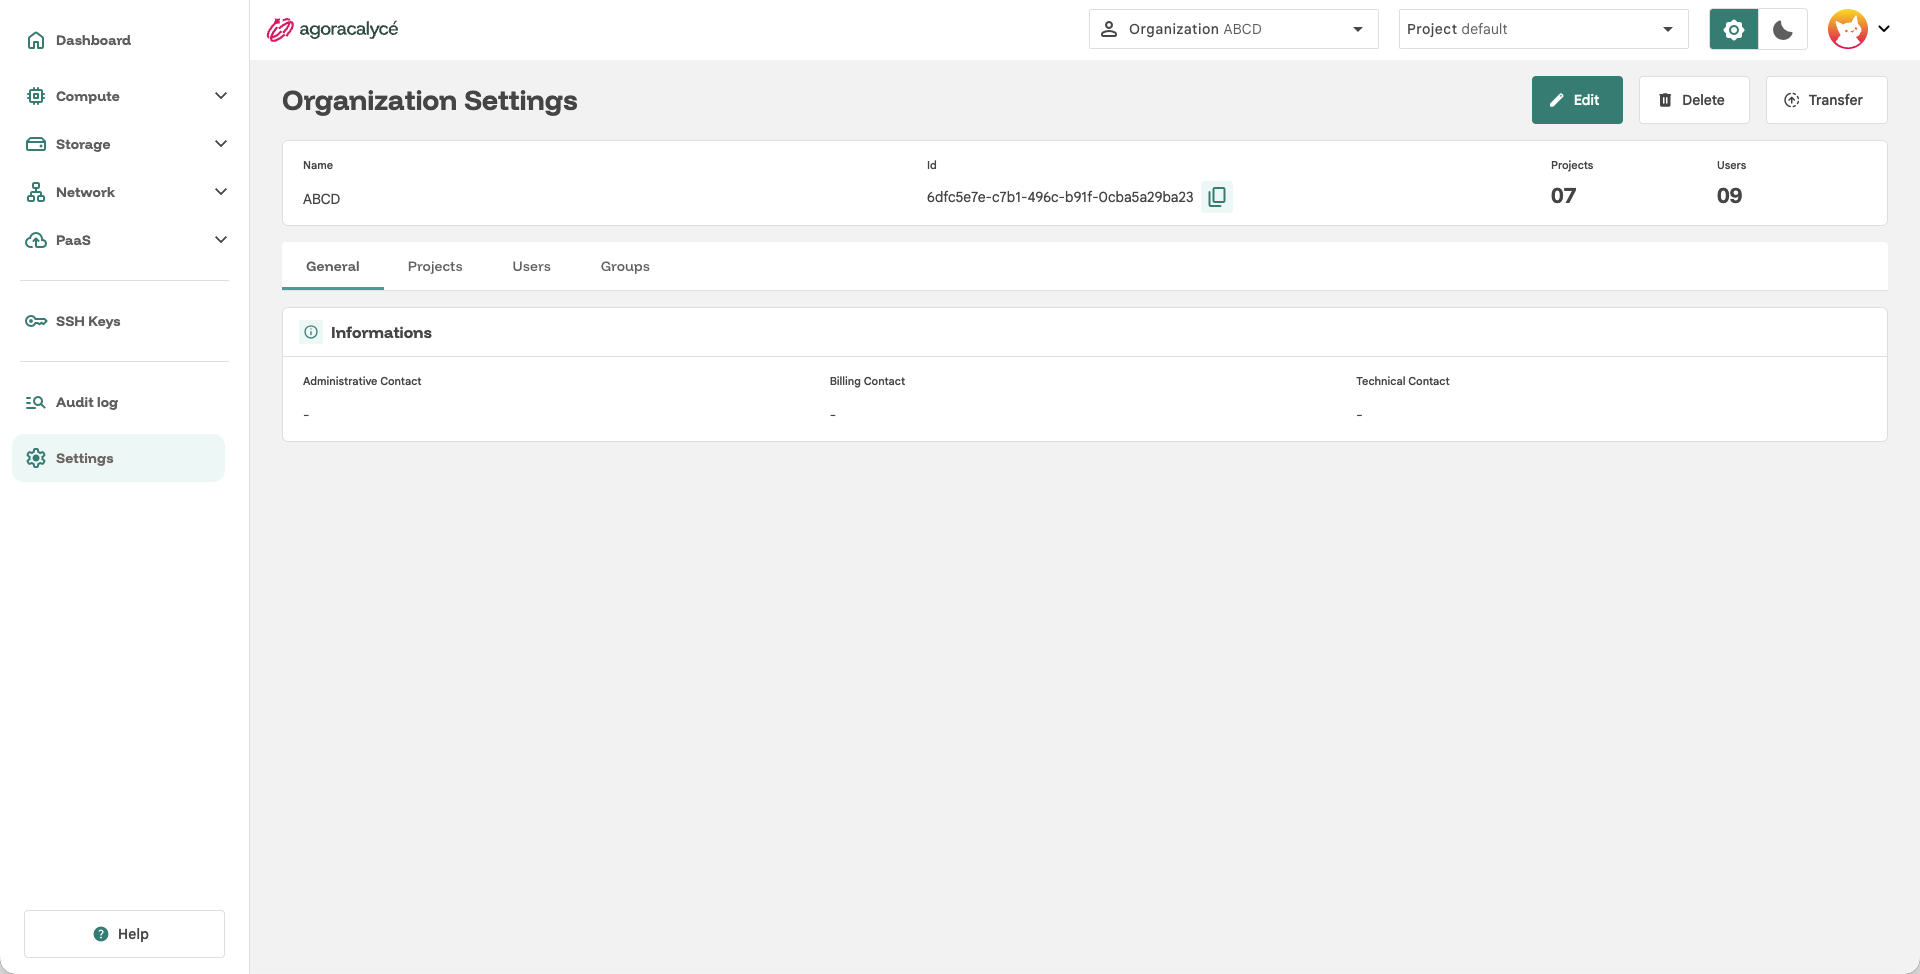Viewport: 1920px width, 974px height.
Task: Switch to light mode sun icon
Action: point(1734,29)
